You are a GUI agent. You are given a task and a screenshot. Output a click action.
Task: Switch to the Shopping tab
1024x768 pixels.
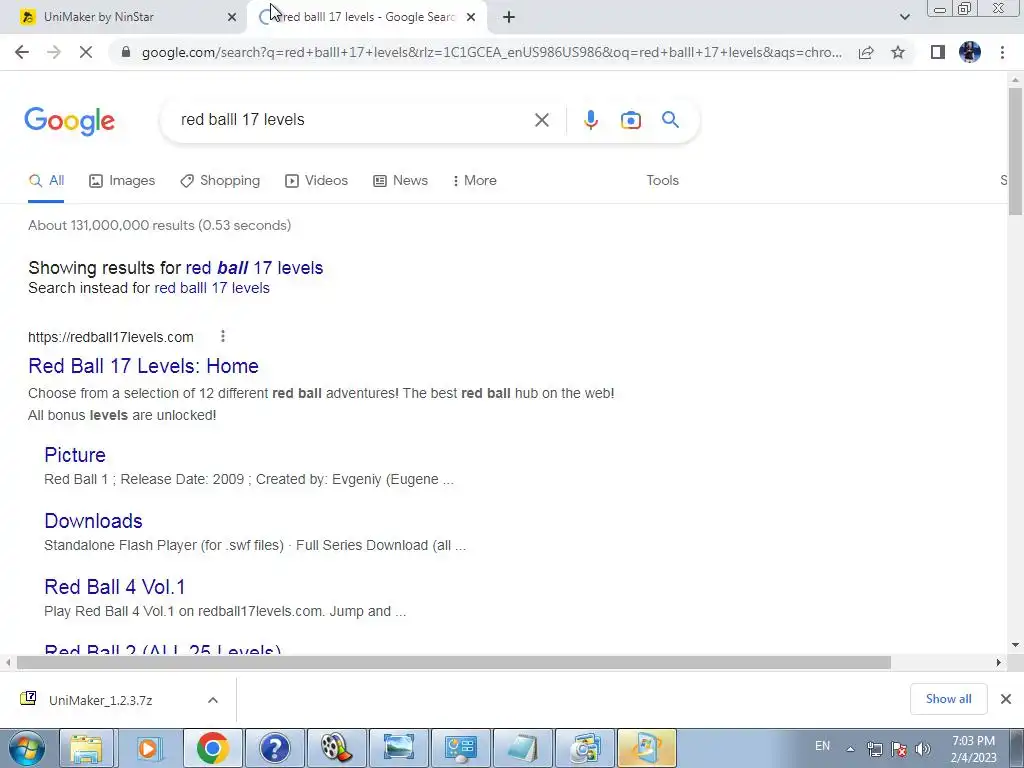pyautogui.click(x=220, y=181)
